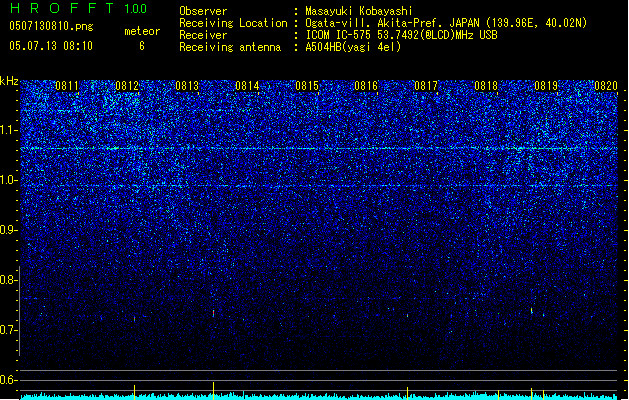Click the 0813 time marker
The height and width of the screenshot is (400, 629).
187,86
